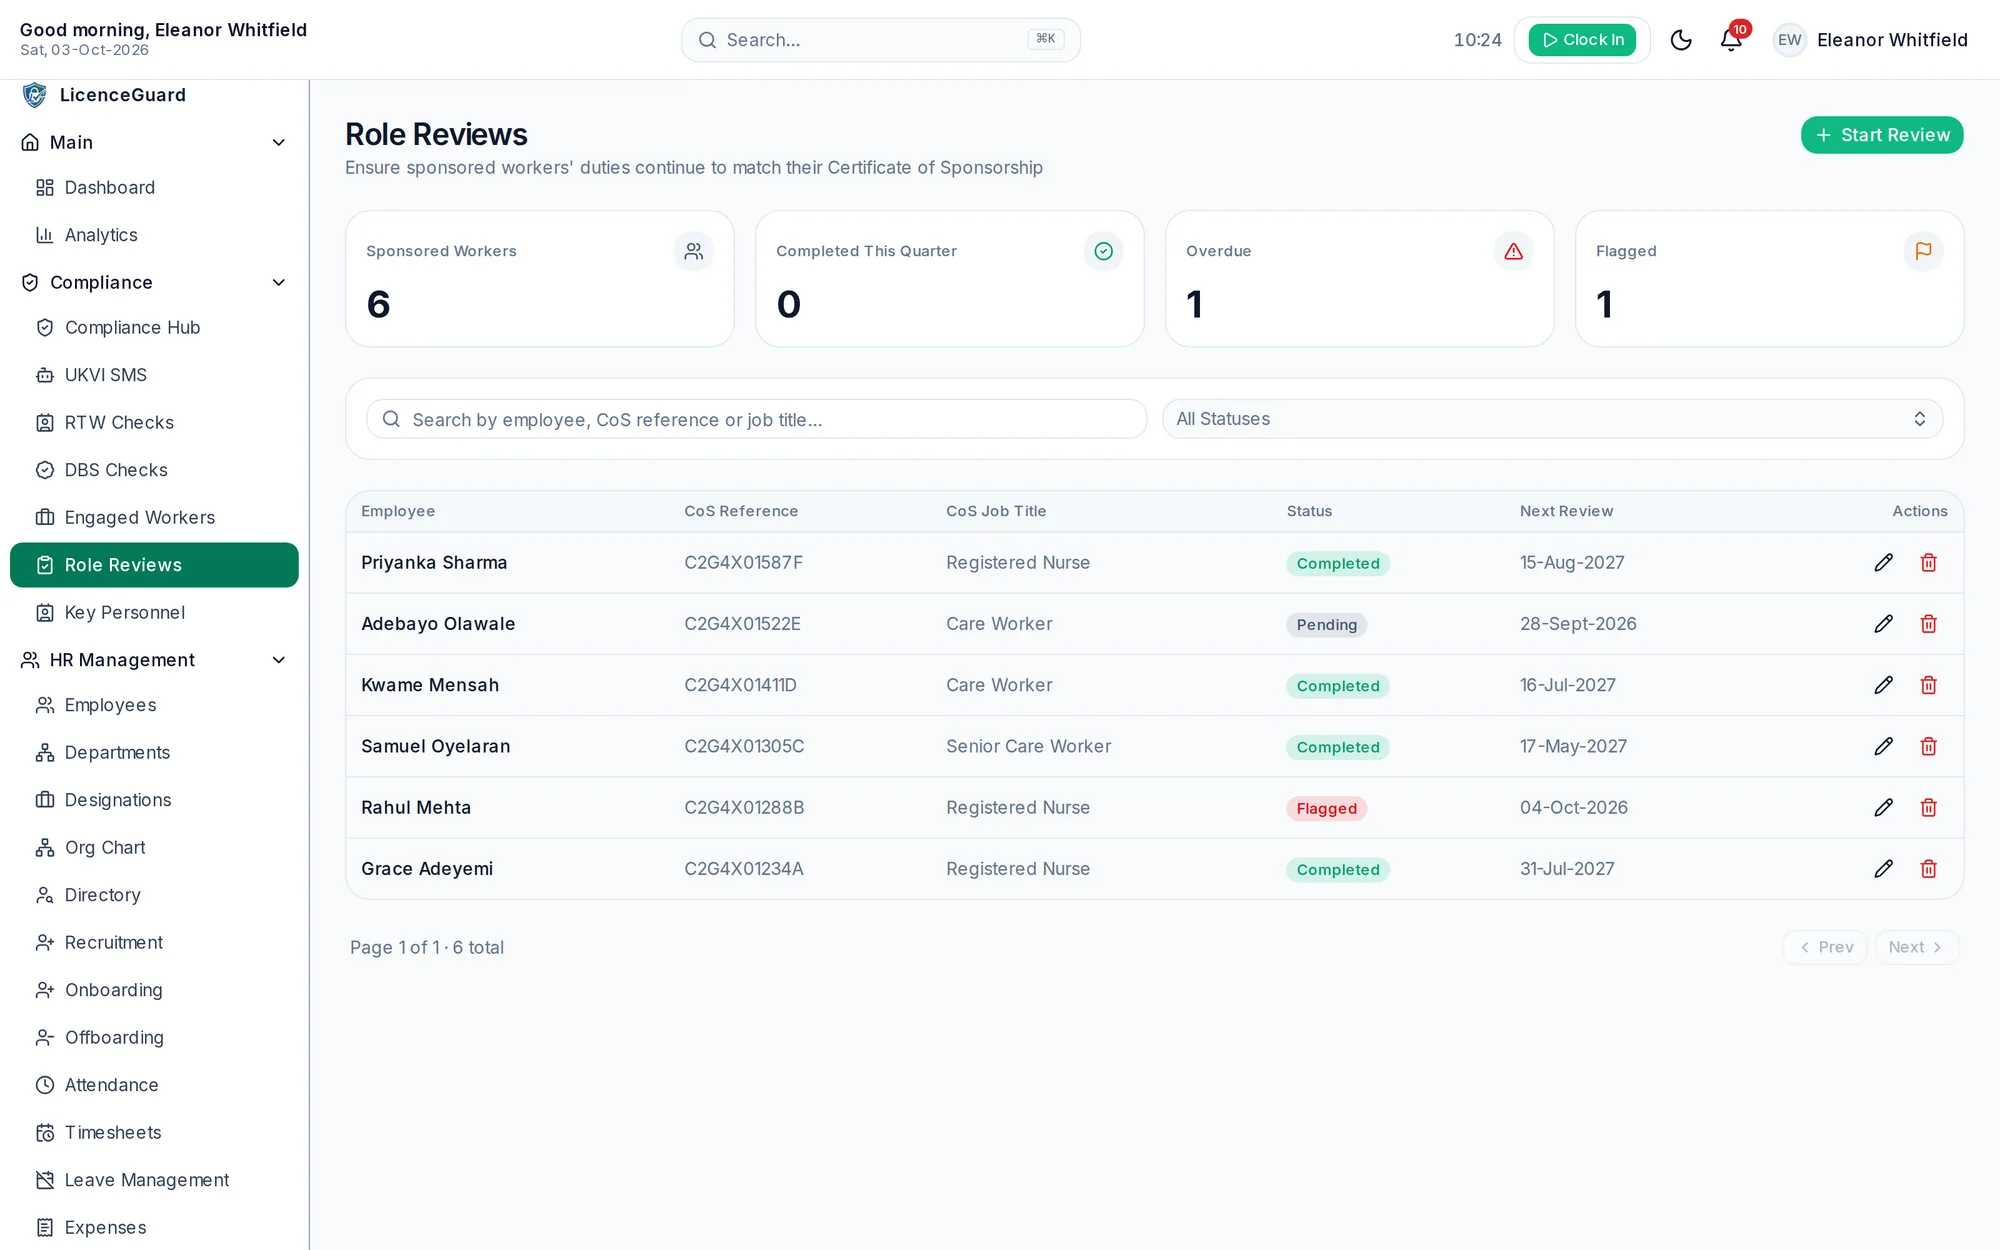Delete Grace Adeyemi's review

tap(1929, 869)
